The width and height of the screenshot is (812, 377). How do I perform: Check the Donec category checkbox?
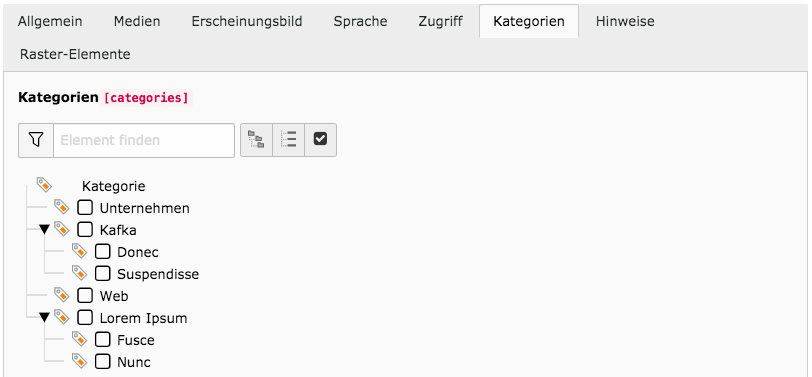pyautogui.click(x=103, y=252)
